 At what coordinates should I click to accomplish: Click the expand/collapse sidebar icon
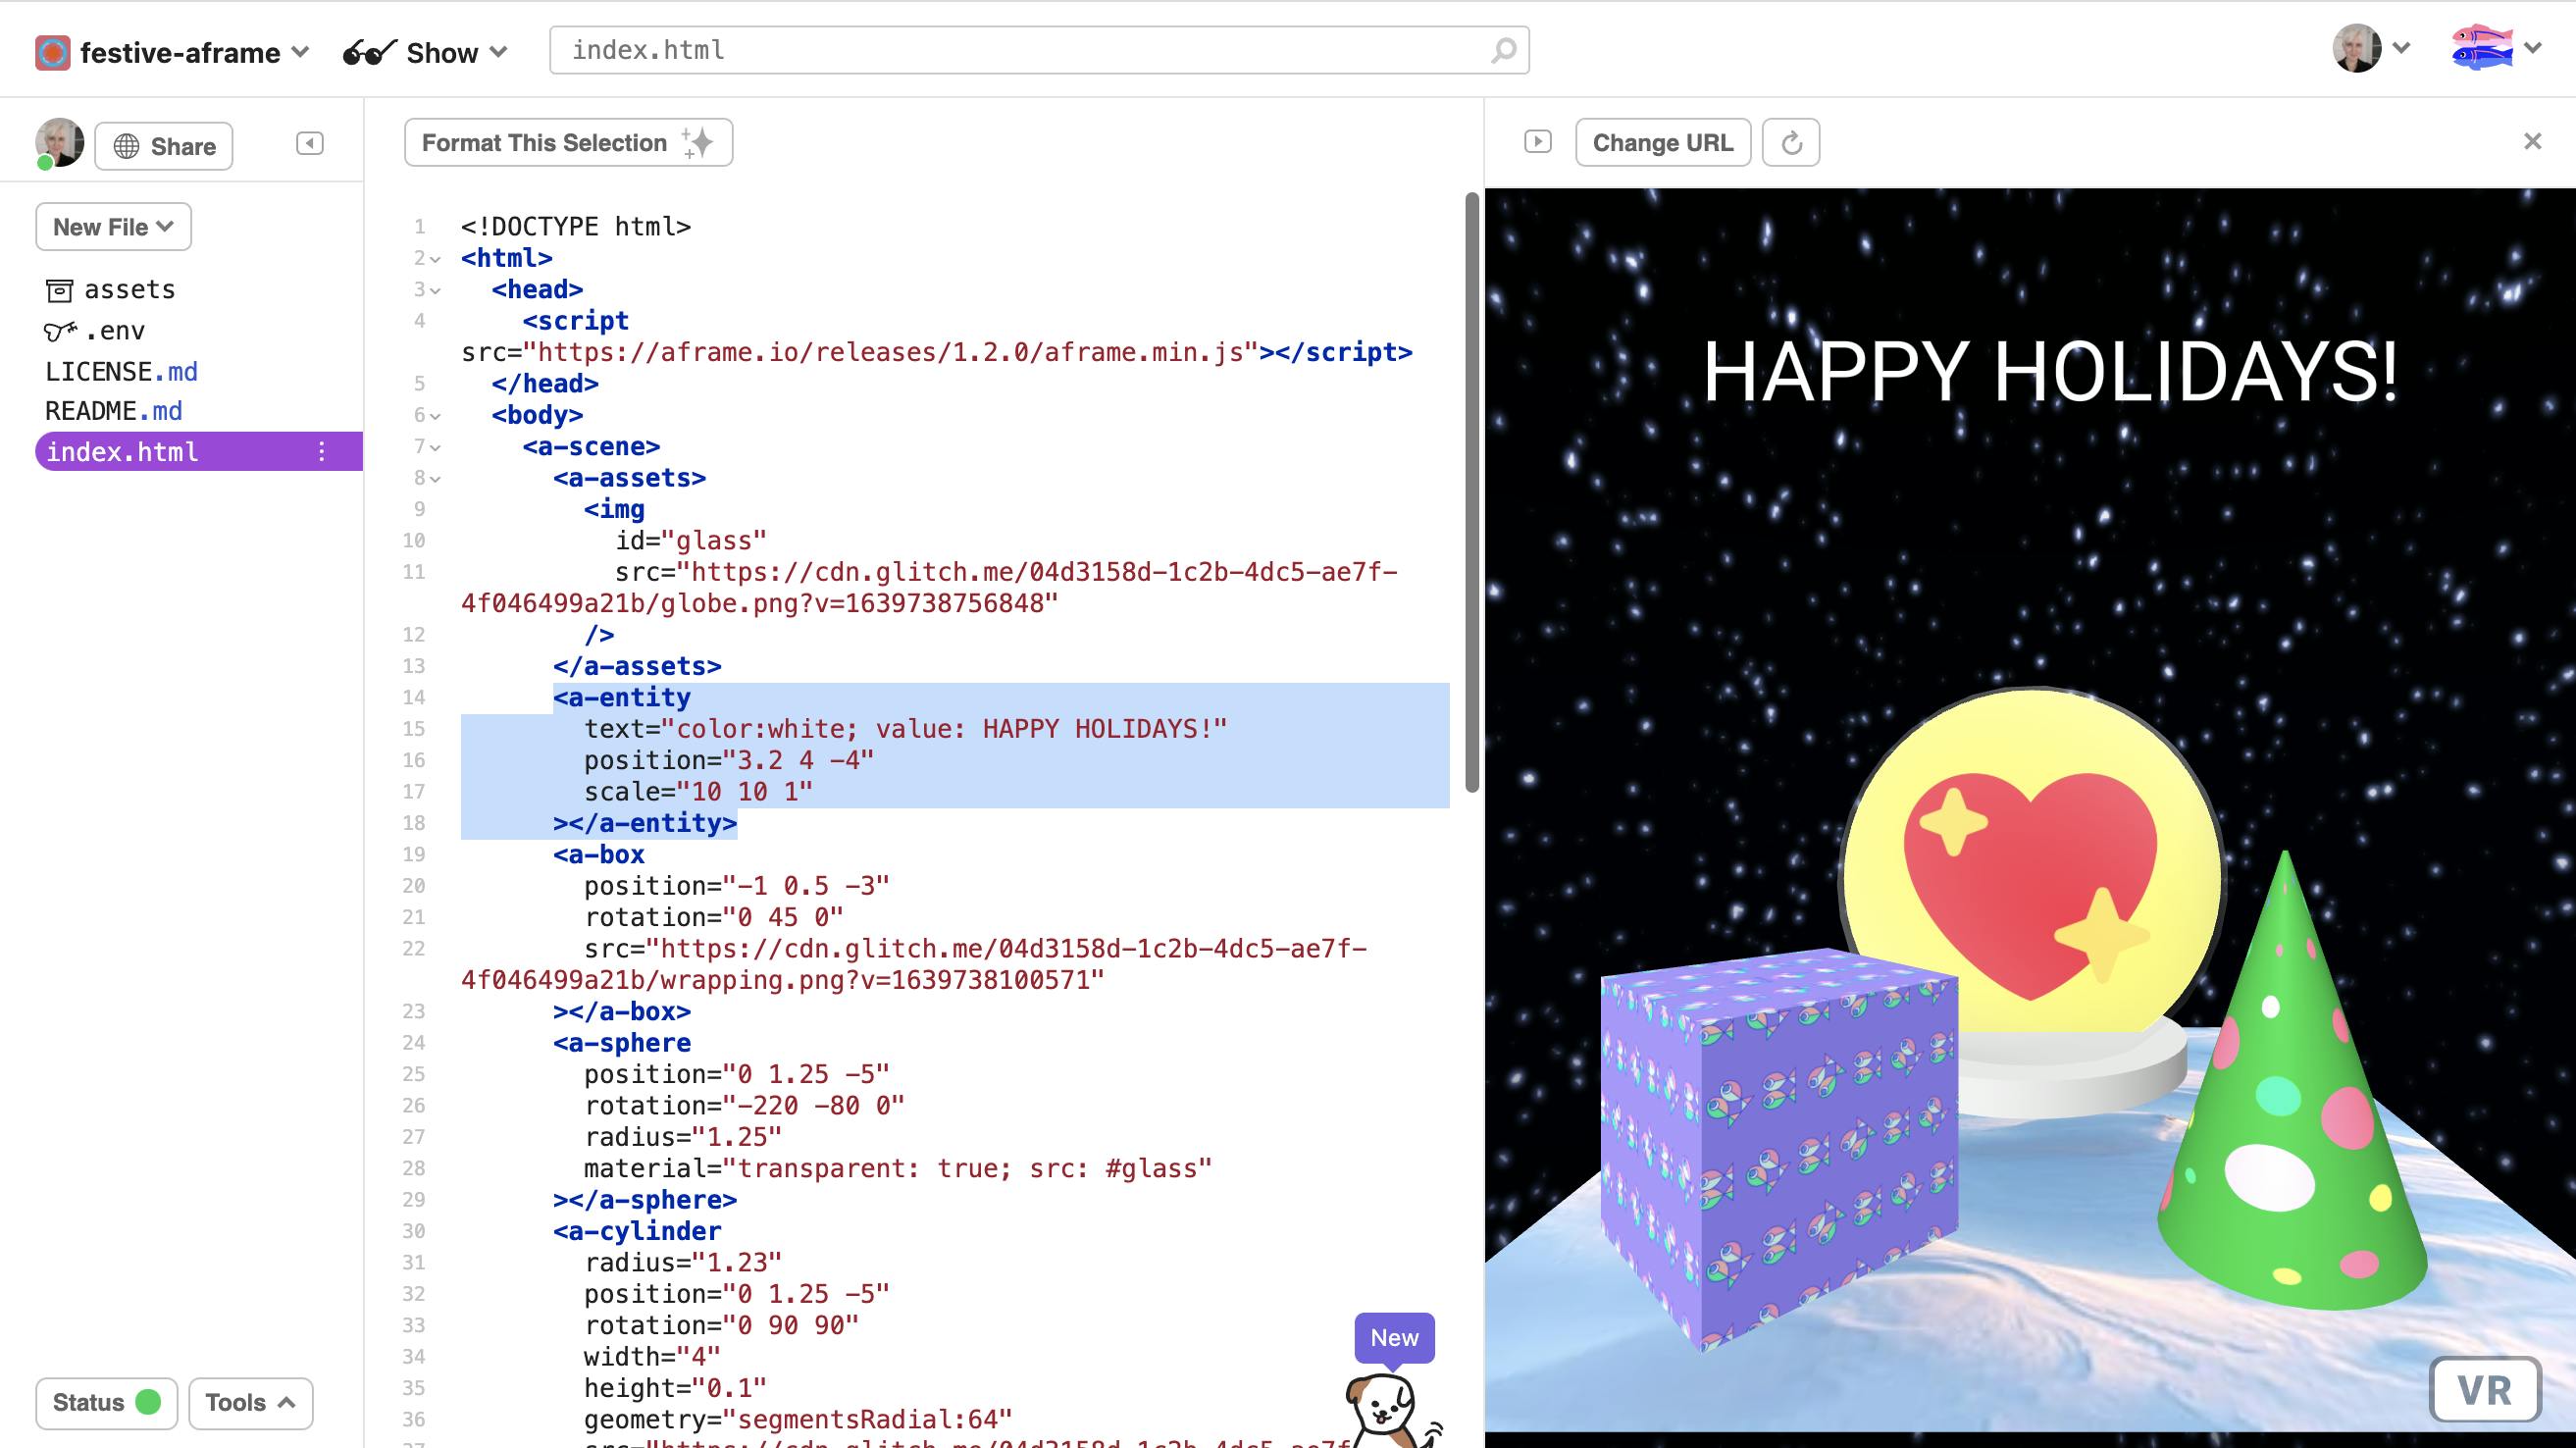click(x=310, y=143)
